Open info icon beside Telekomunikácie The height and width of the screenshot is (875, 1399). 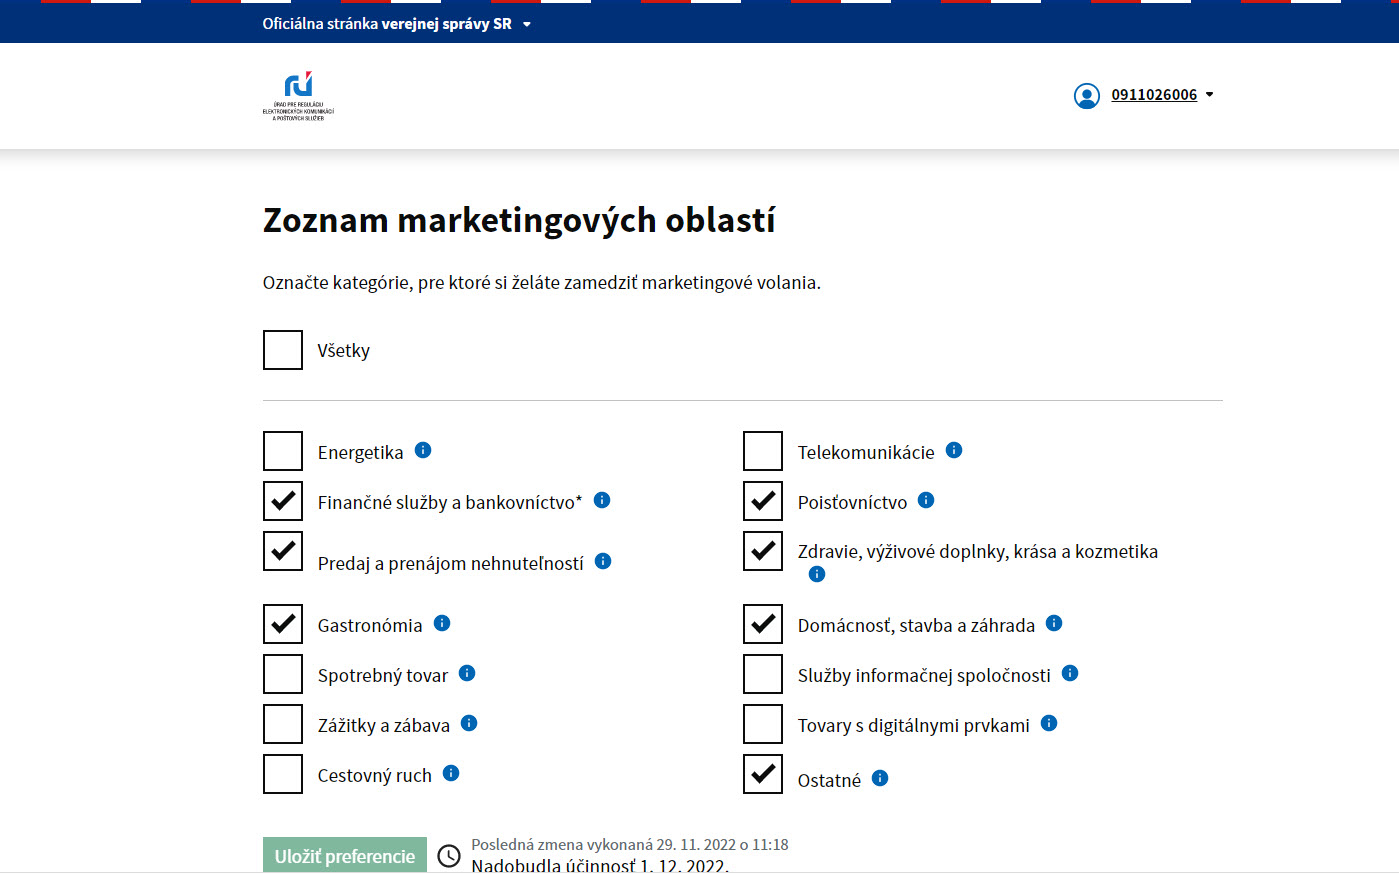click(954, 450)
